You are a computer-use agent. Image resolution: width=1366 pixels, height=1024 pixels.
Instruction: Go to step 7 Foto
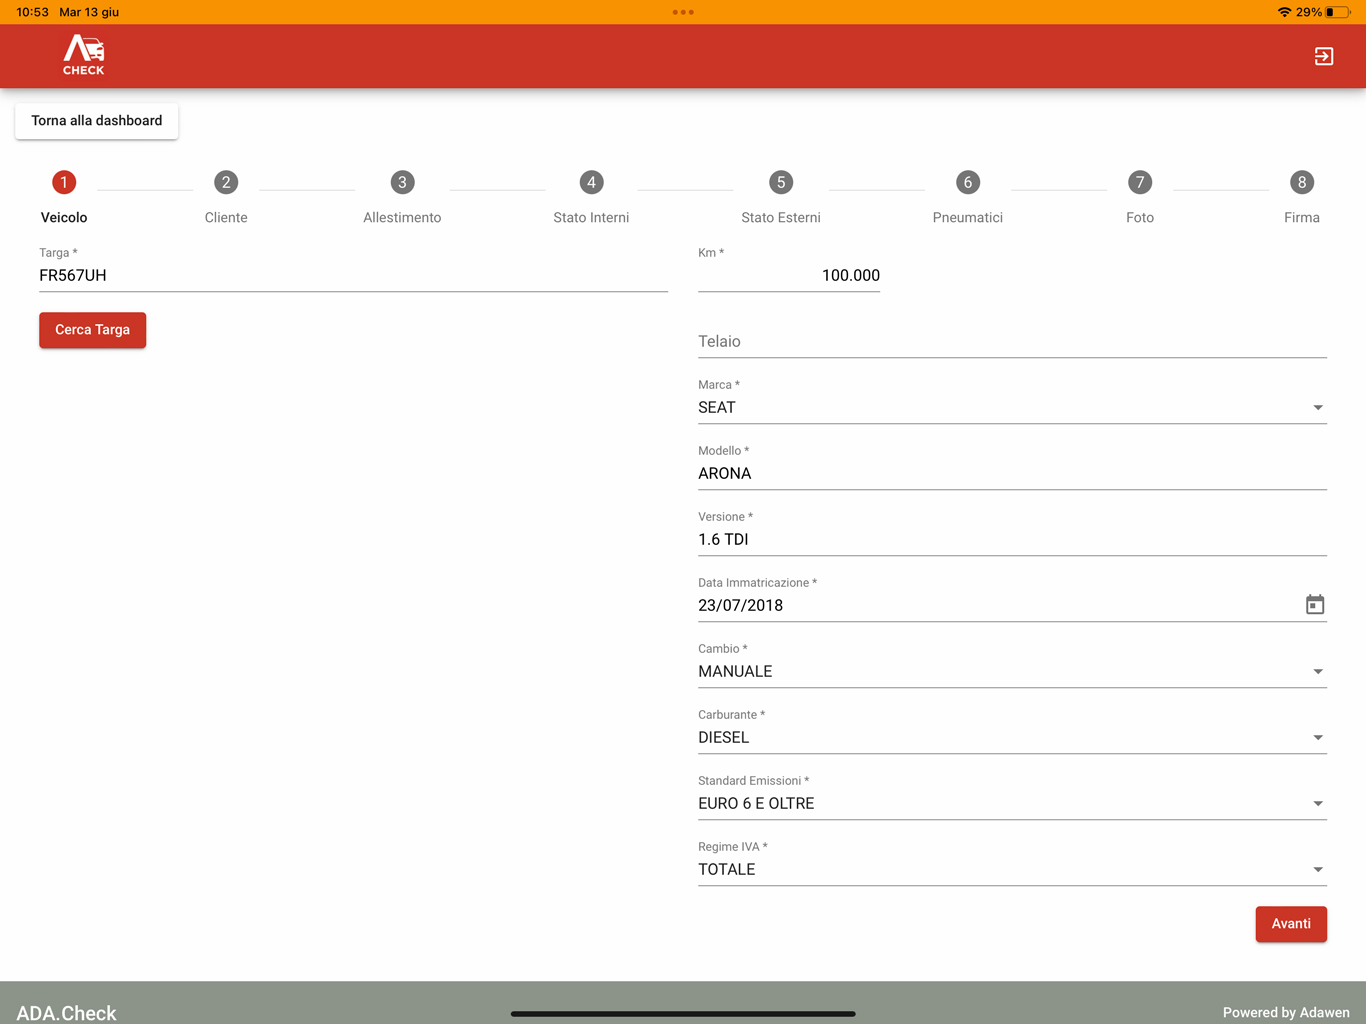tap(1139, 183)
